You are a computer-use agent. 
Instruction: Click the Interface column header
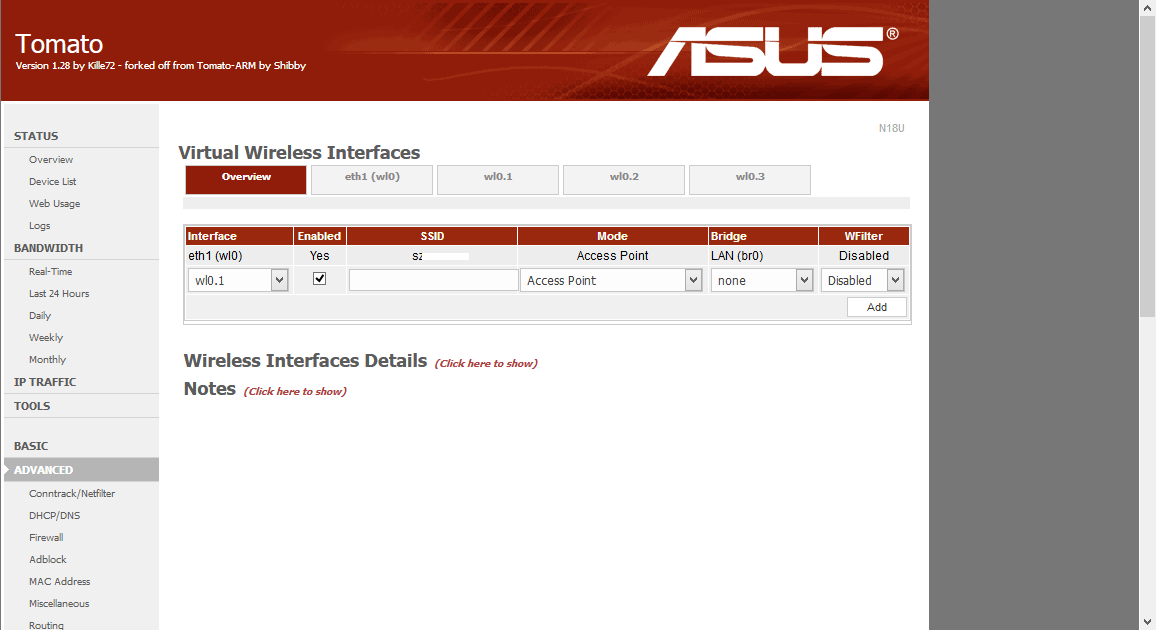click(239, 236)
